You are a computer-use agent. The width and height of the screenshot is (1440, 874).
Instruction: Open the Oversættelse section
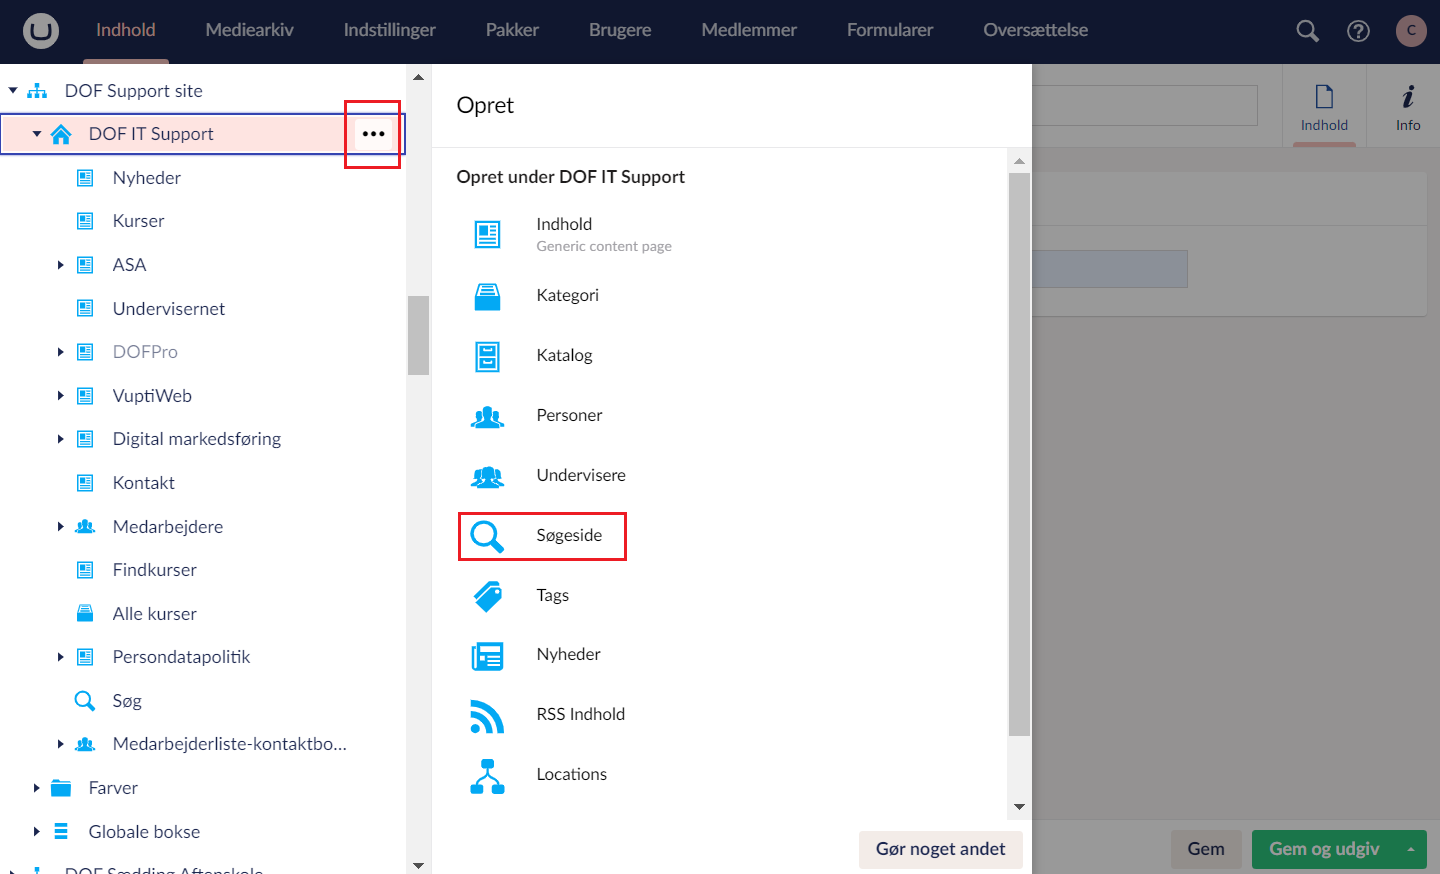click(1035, 30)
